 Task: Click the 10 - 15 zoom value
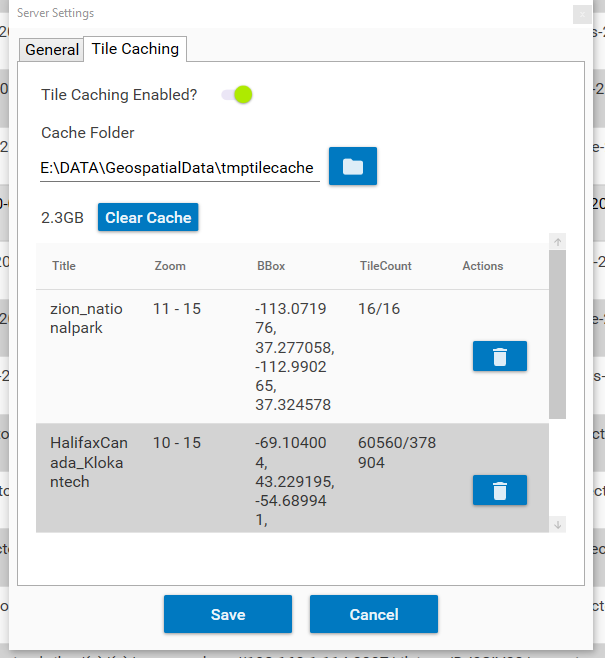(177, 443)
